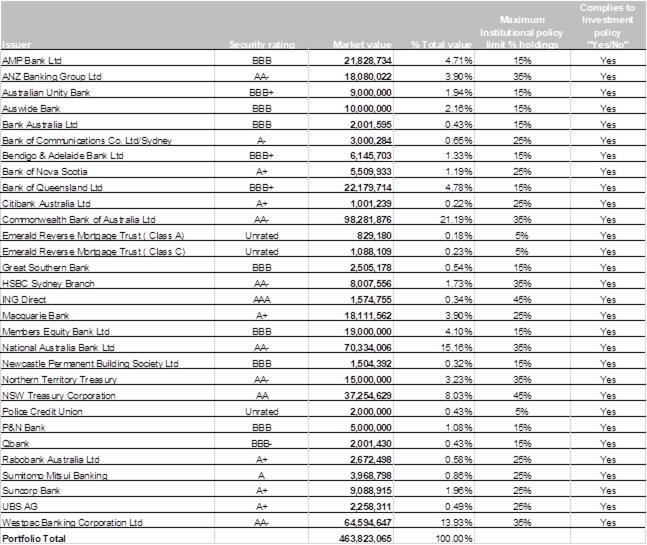The height and width of the screenshot is (545, 647).
Task: Click the BBB- rating for Qbank
Action: point(262,444)
